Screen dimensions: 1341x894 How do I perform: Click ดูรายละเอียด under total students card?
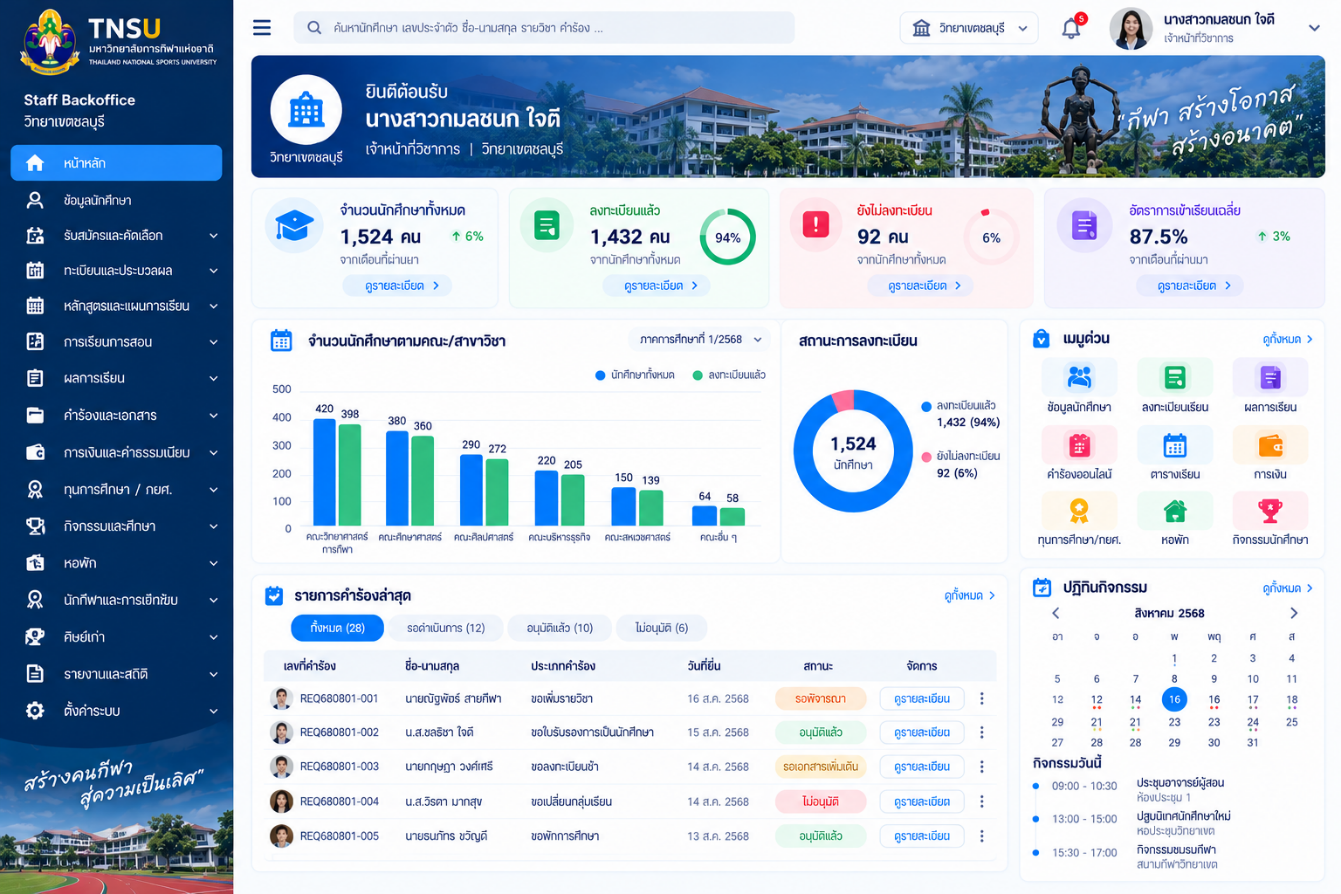click(x=397, y=285)
